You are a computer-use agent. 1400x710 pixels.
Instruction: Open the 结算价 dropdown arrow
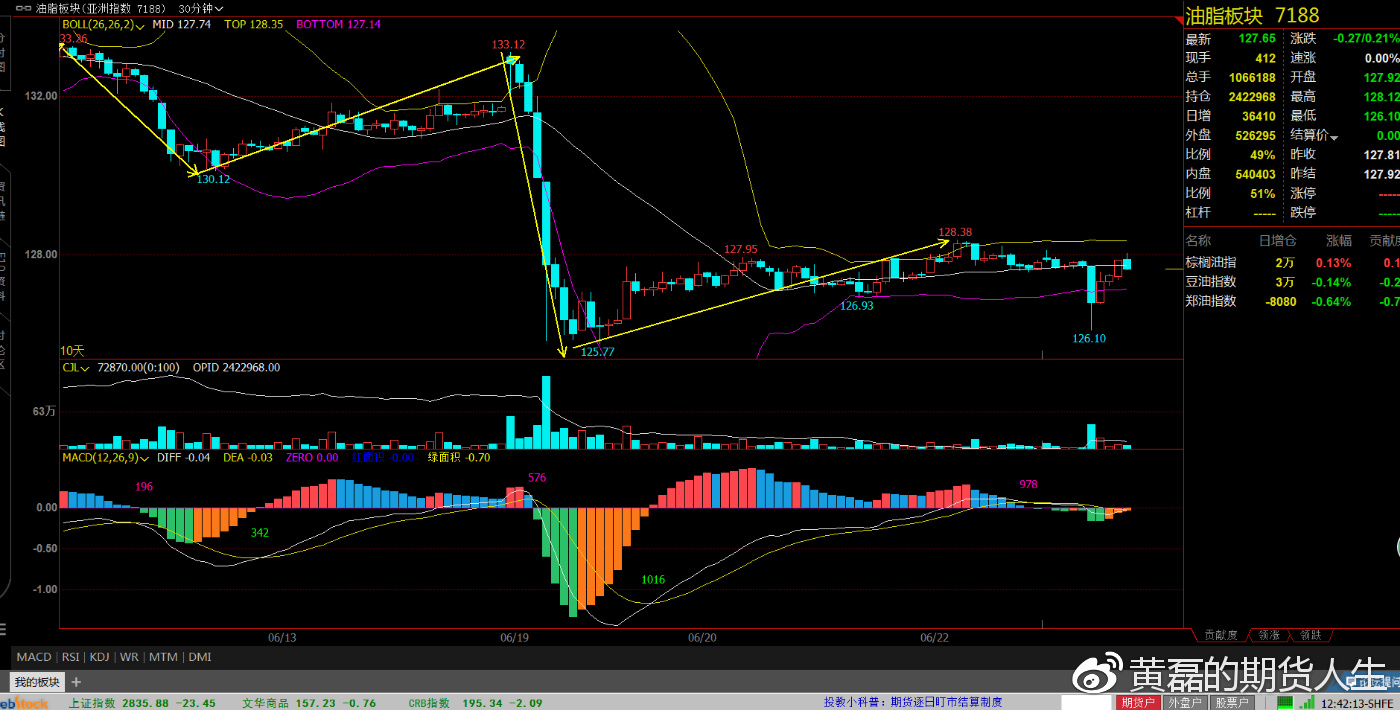pyautogui.click(x=1334, y=136)
